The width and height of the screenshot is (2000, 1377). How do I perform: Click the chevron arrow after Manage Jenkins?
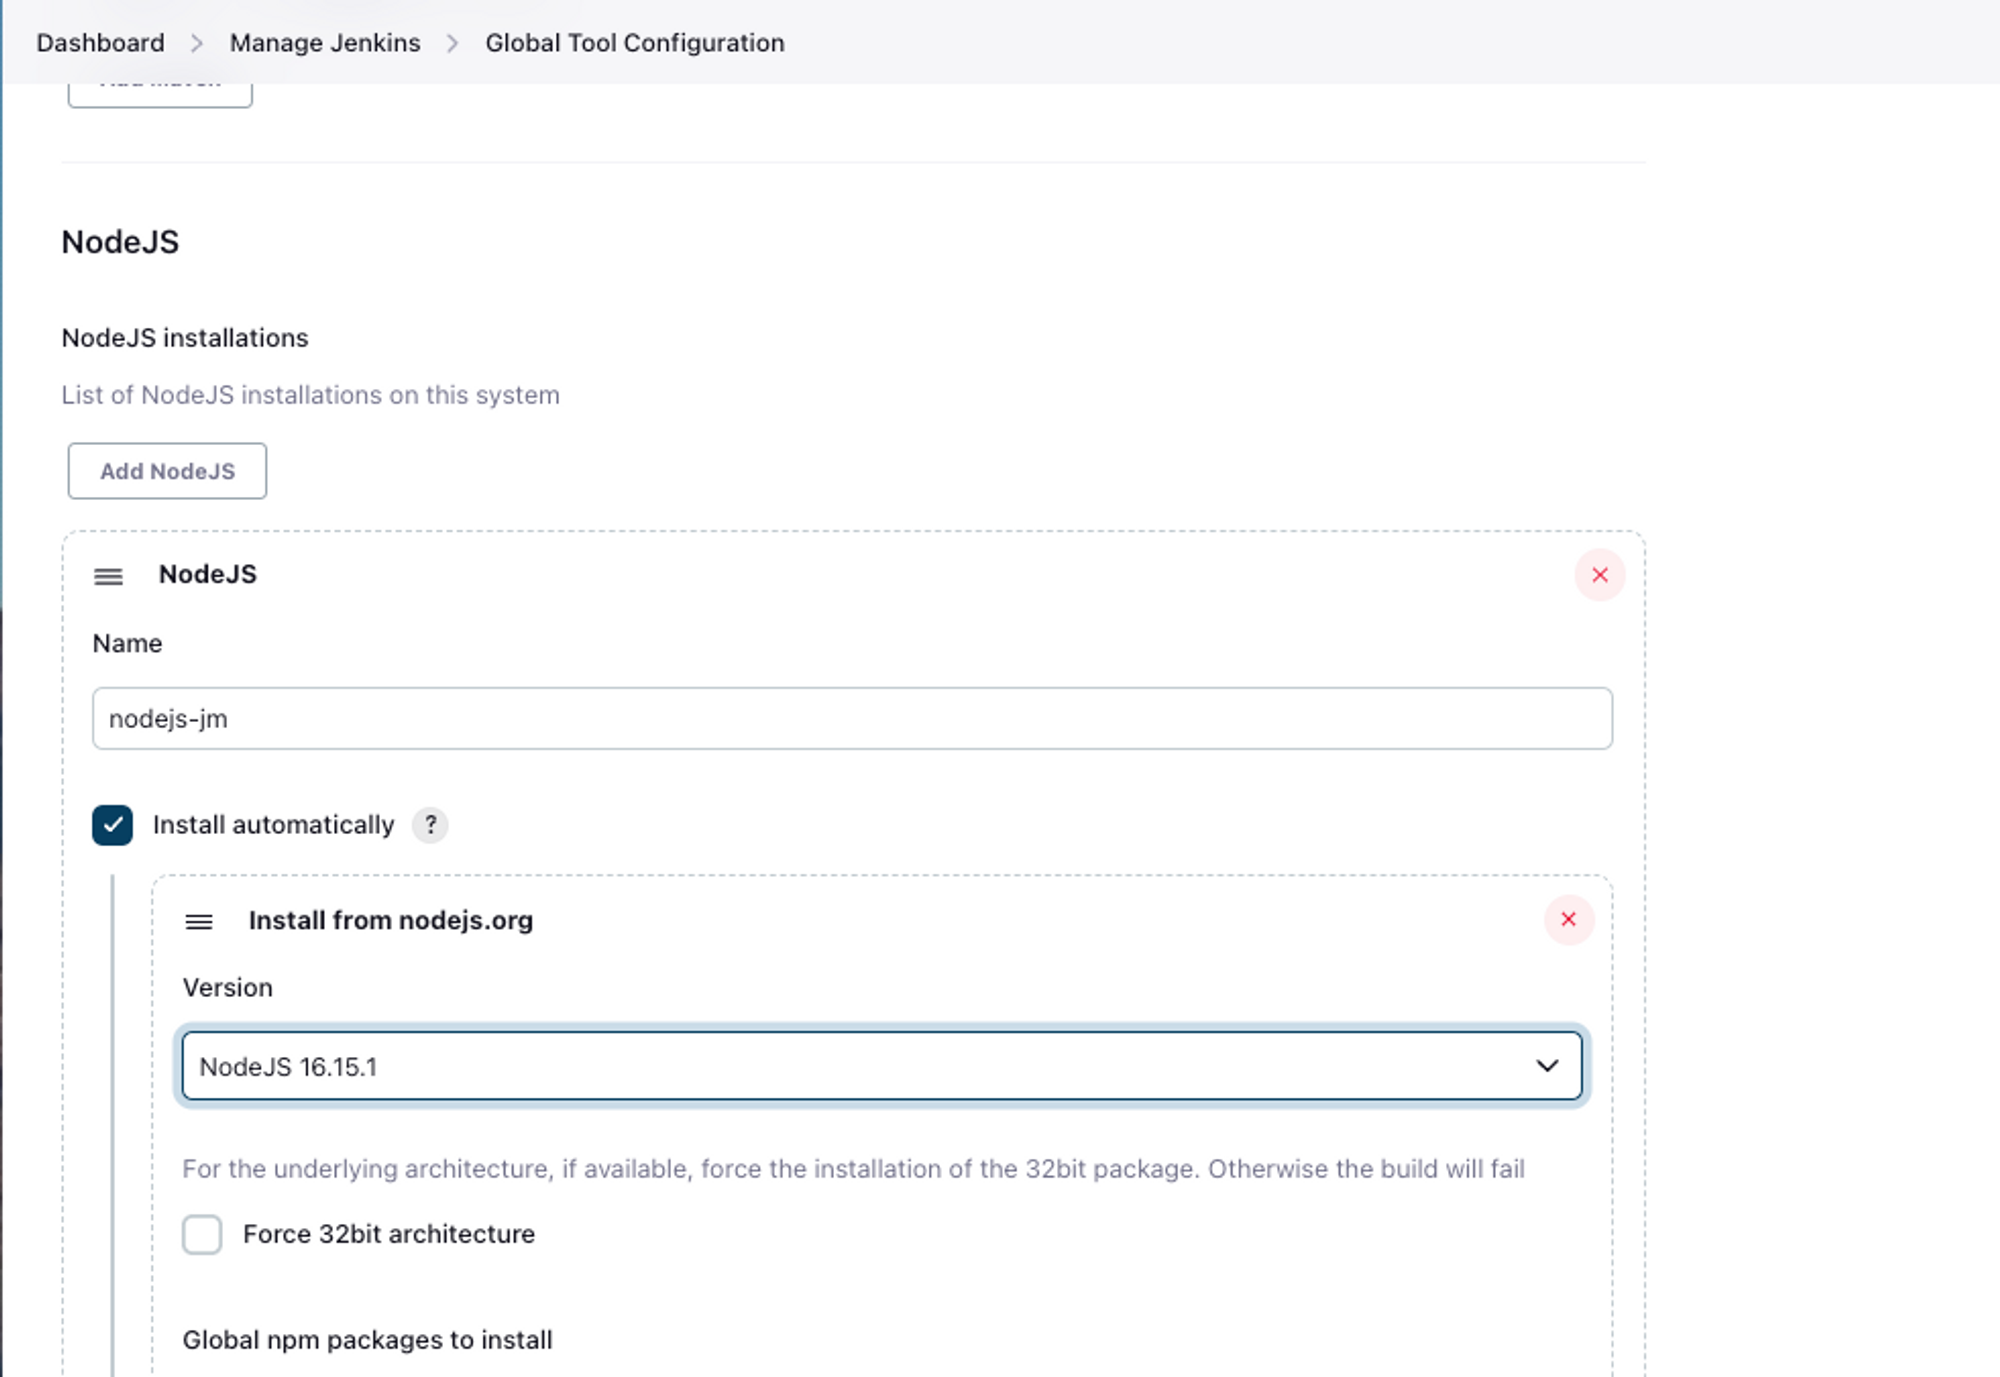(x=452, y=43)
